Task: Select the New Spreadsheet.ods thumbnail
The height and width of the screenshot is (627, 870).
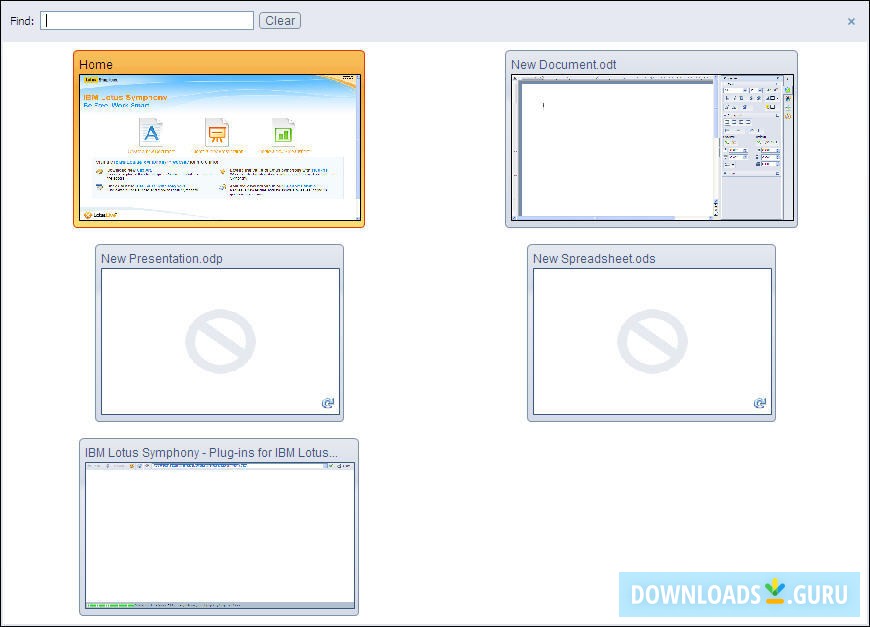Action: click(x=651, y=333)
